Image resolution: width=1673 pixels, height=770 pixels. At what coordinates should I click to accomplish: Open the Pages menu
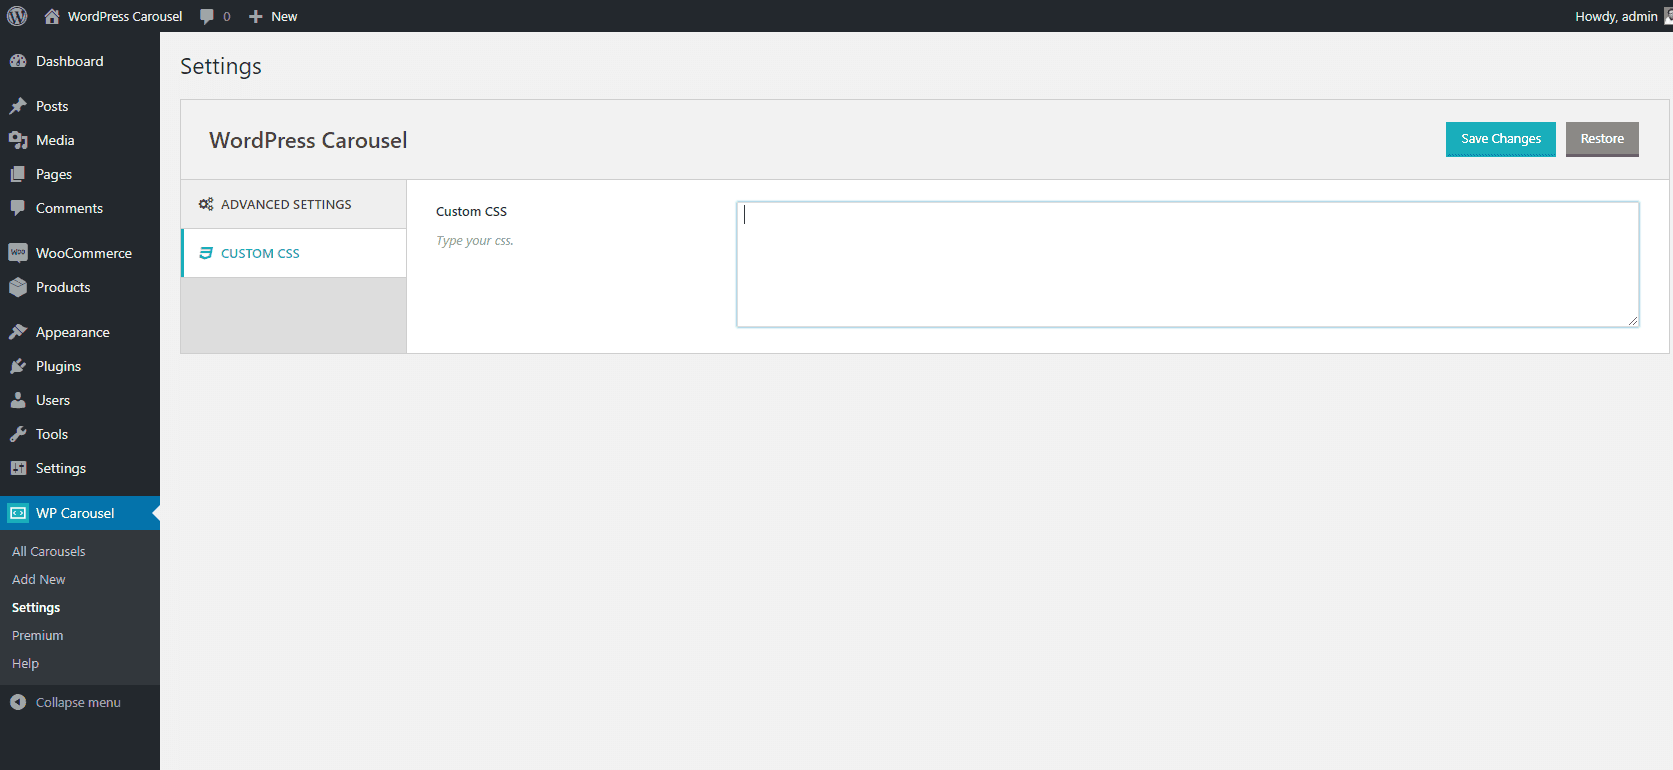point(80,174)
